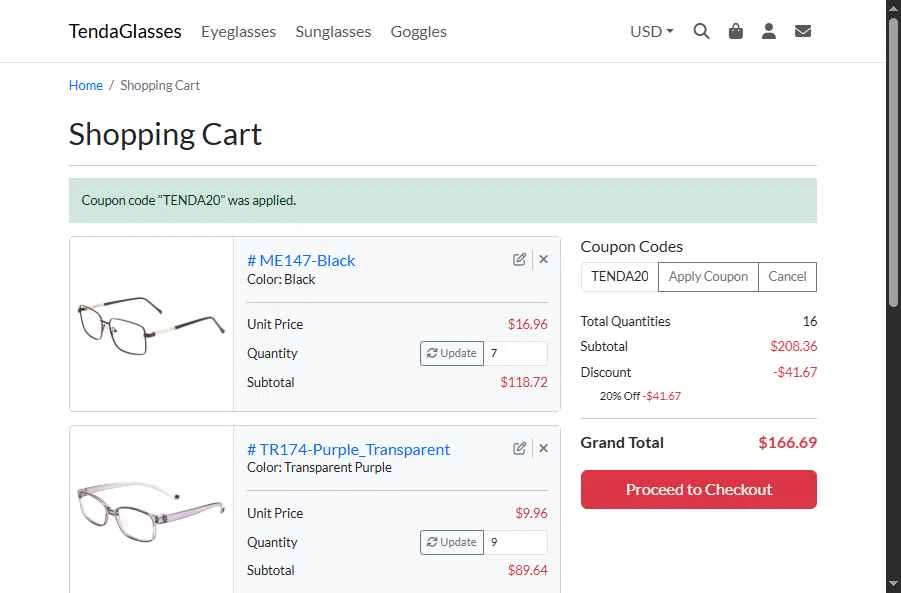Open the # TR174-Purple_Transparent product link
This screenshot has width=901, height=593.
click(x=348, y=449)
